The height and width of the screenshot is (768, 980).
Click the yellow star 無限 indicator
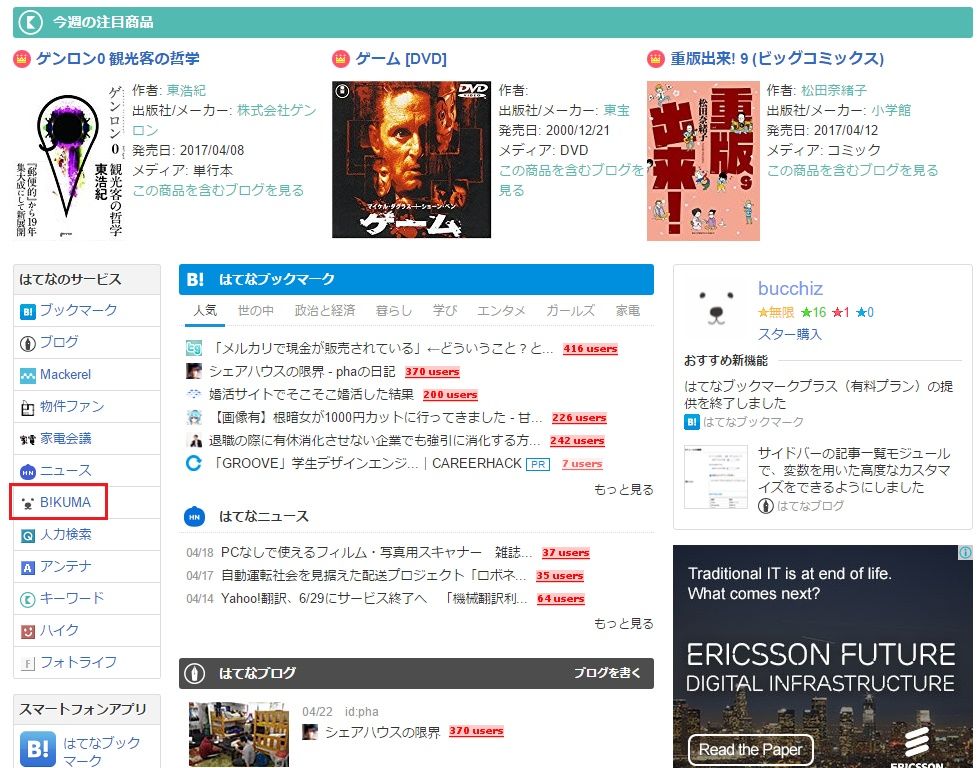point(776,312)
